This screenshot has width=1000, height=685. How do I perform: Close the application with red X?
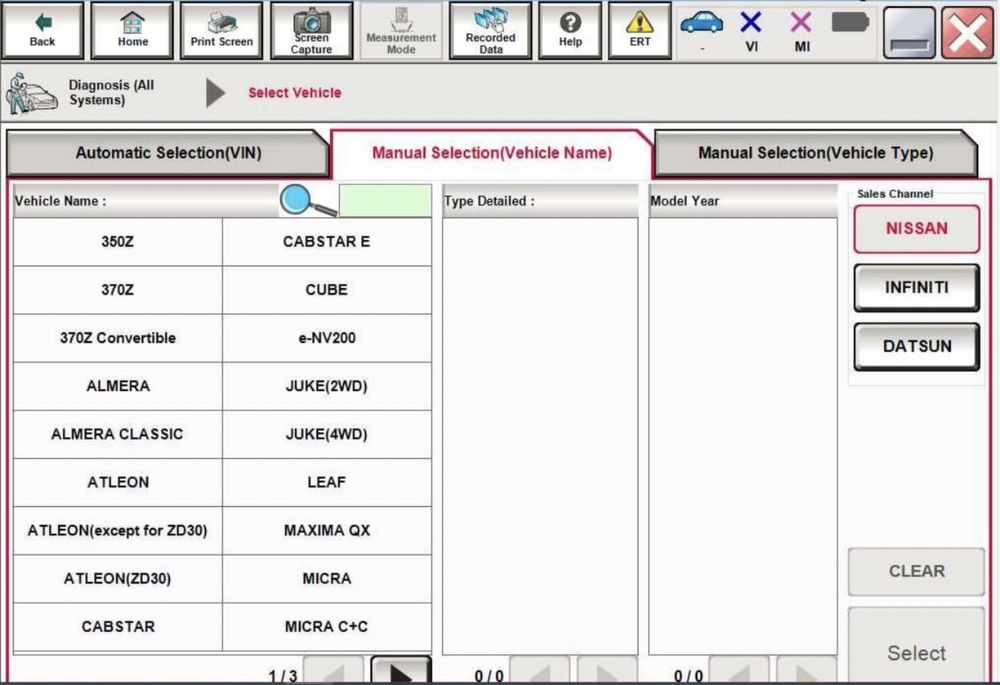click(x=967, y=32)
